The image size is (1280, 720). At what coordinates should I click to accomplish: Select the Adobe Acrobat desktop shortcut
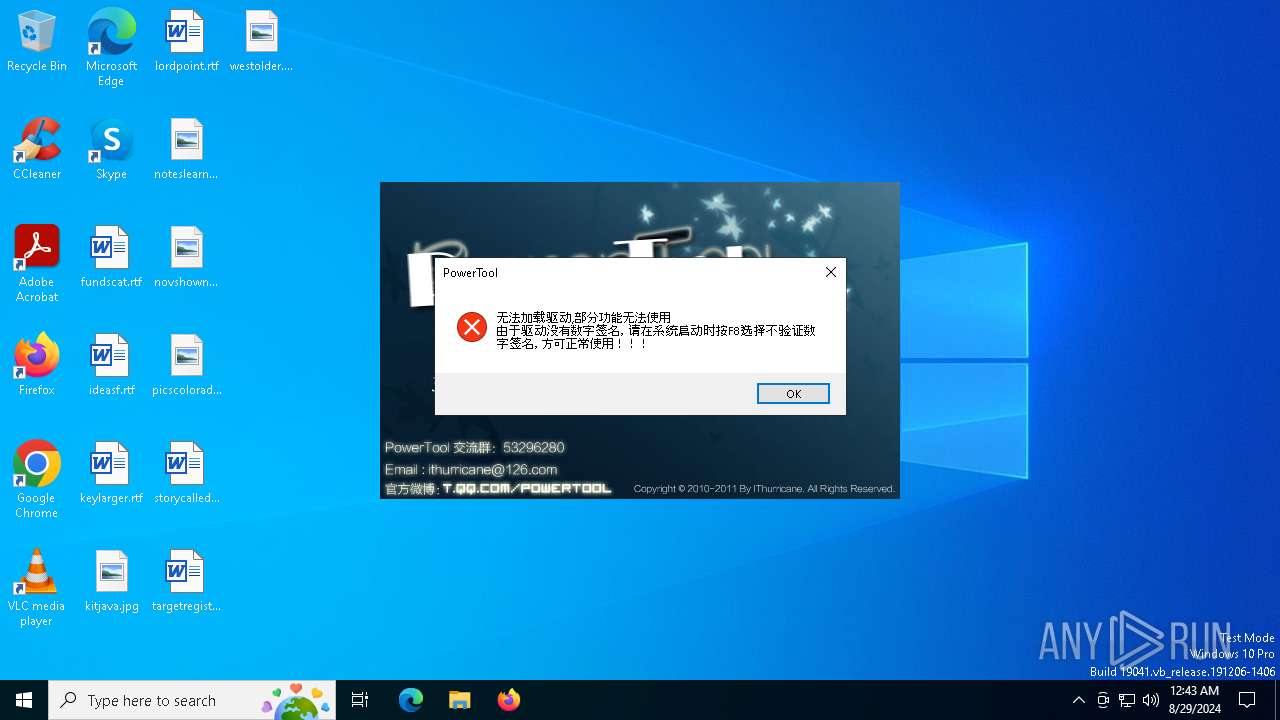(37, 264)
